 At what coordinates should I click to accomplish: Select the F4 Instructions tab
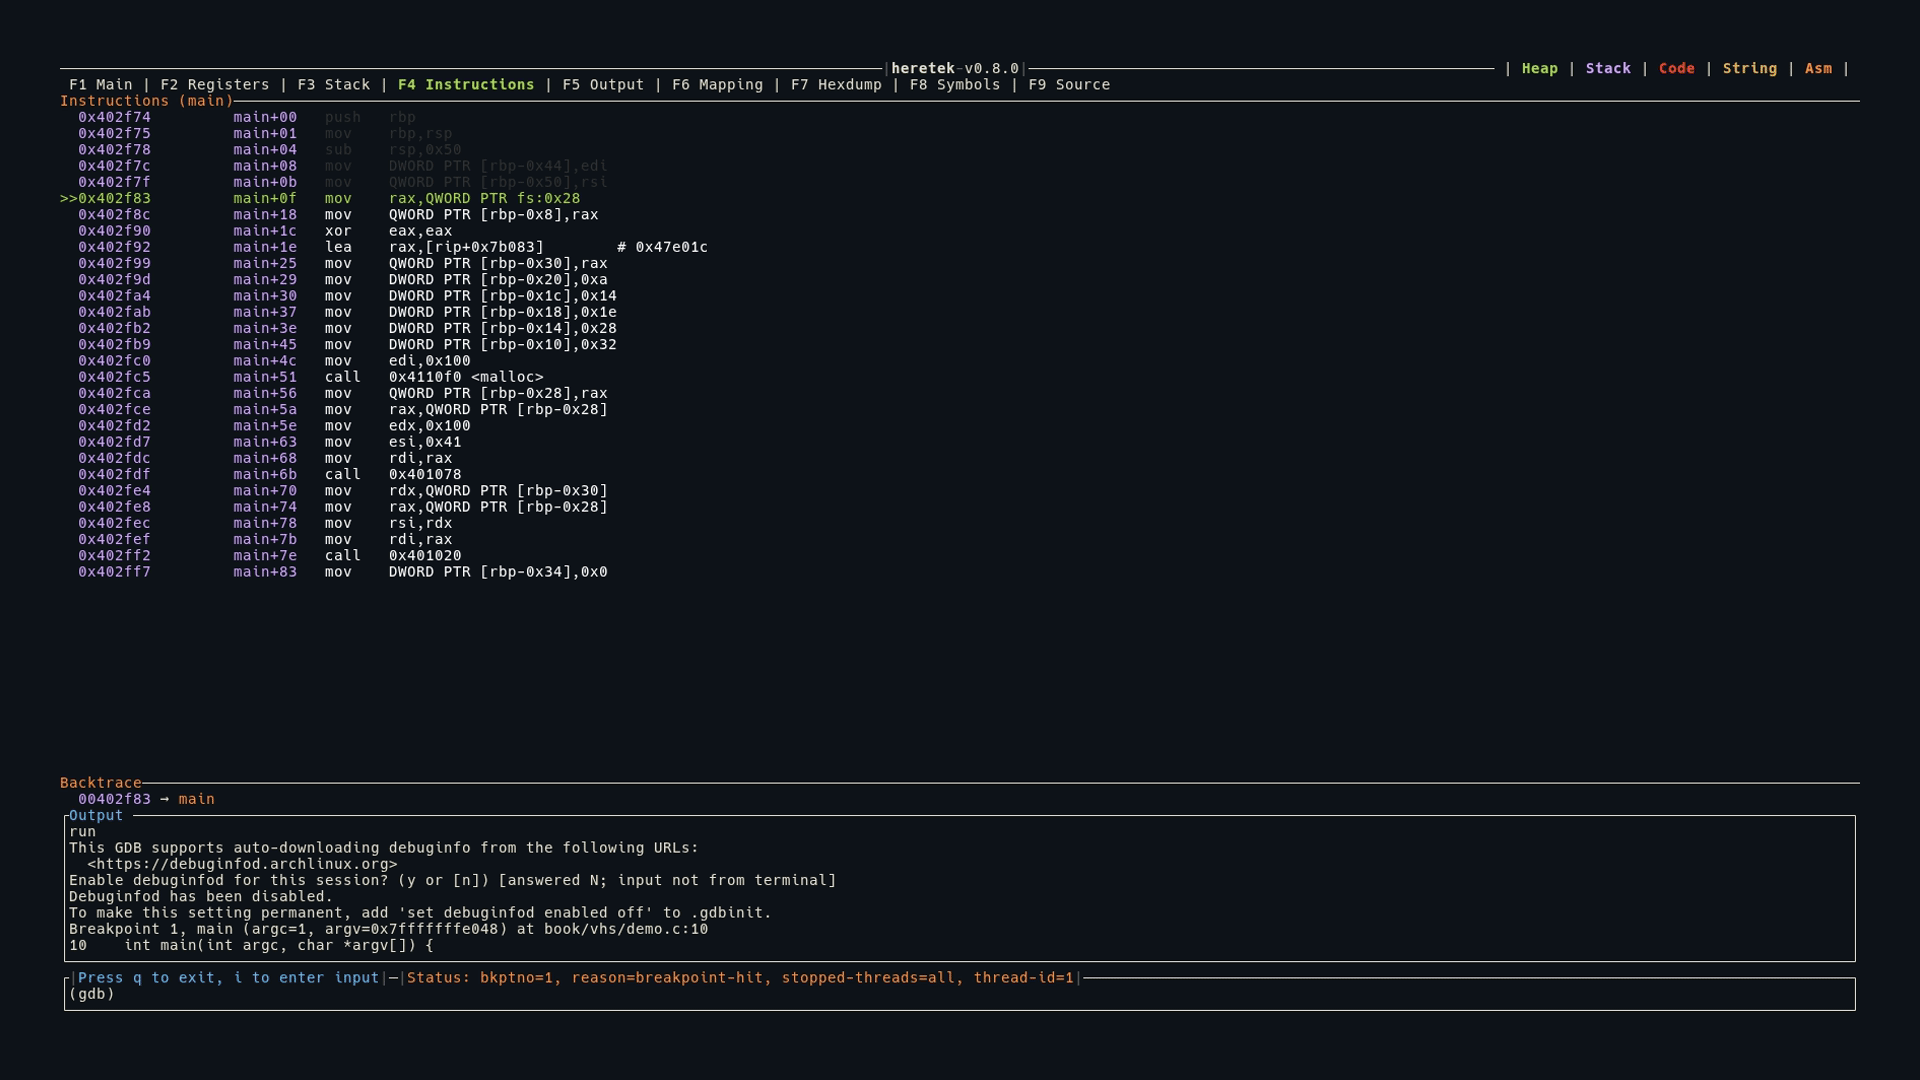click(x=466, y=85)
